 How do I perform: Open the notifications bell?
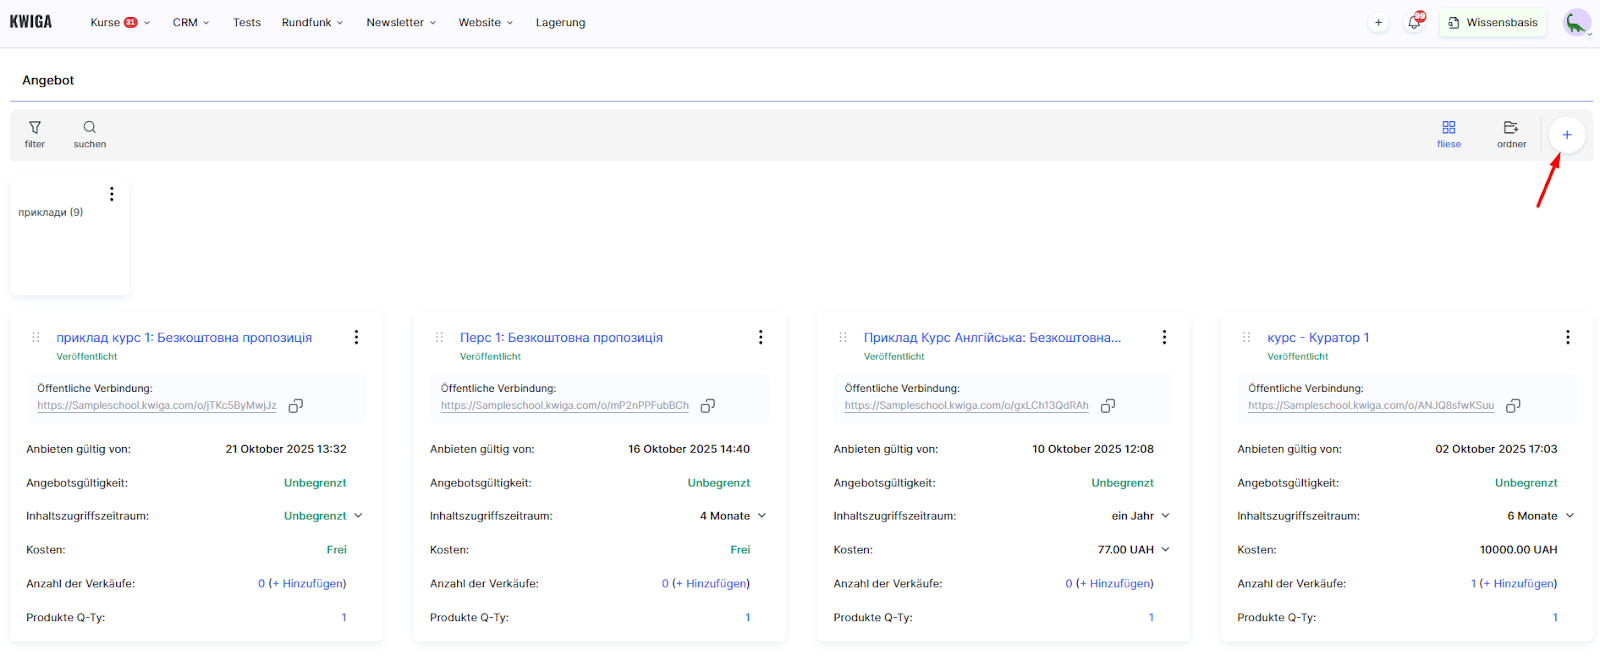[x=1414, y=23]
